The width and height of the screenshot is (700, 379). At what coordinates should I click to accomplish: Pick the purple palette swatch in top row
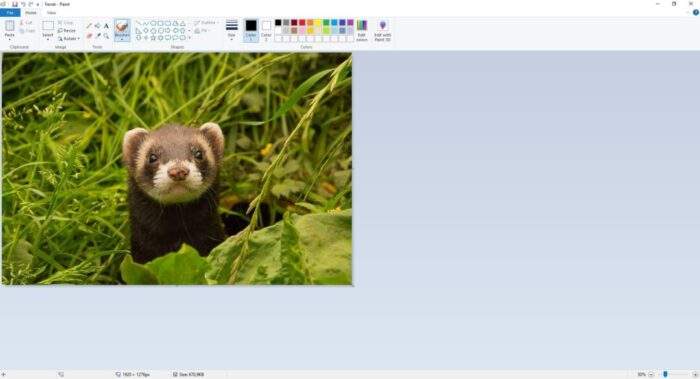(x=350, y=22)
